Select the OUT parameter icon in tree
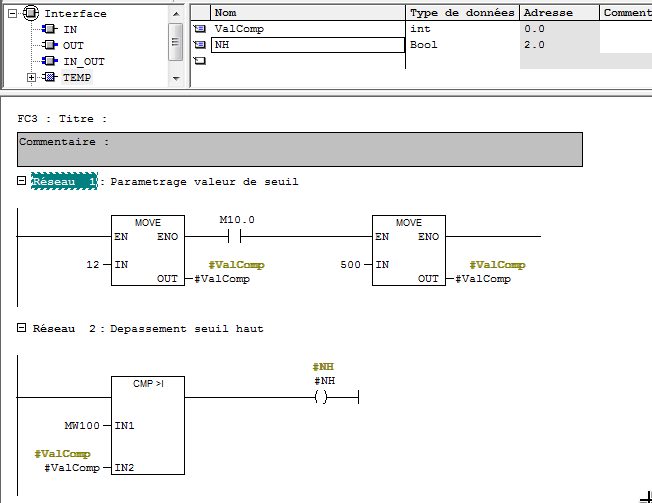This screenshot has width=652, height=503. click(x=50, y=46)
